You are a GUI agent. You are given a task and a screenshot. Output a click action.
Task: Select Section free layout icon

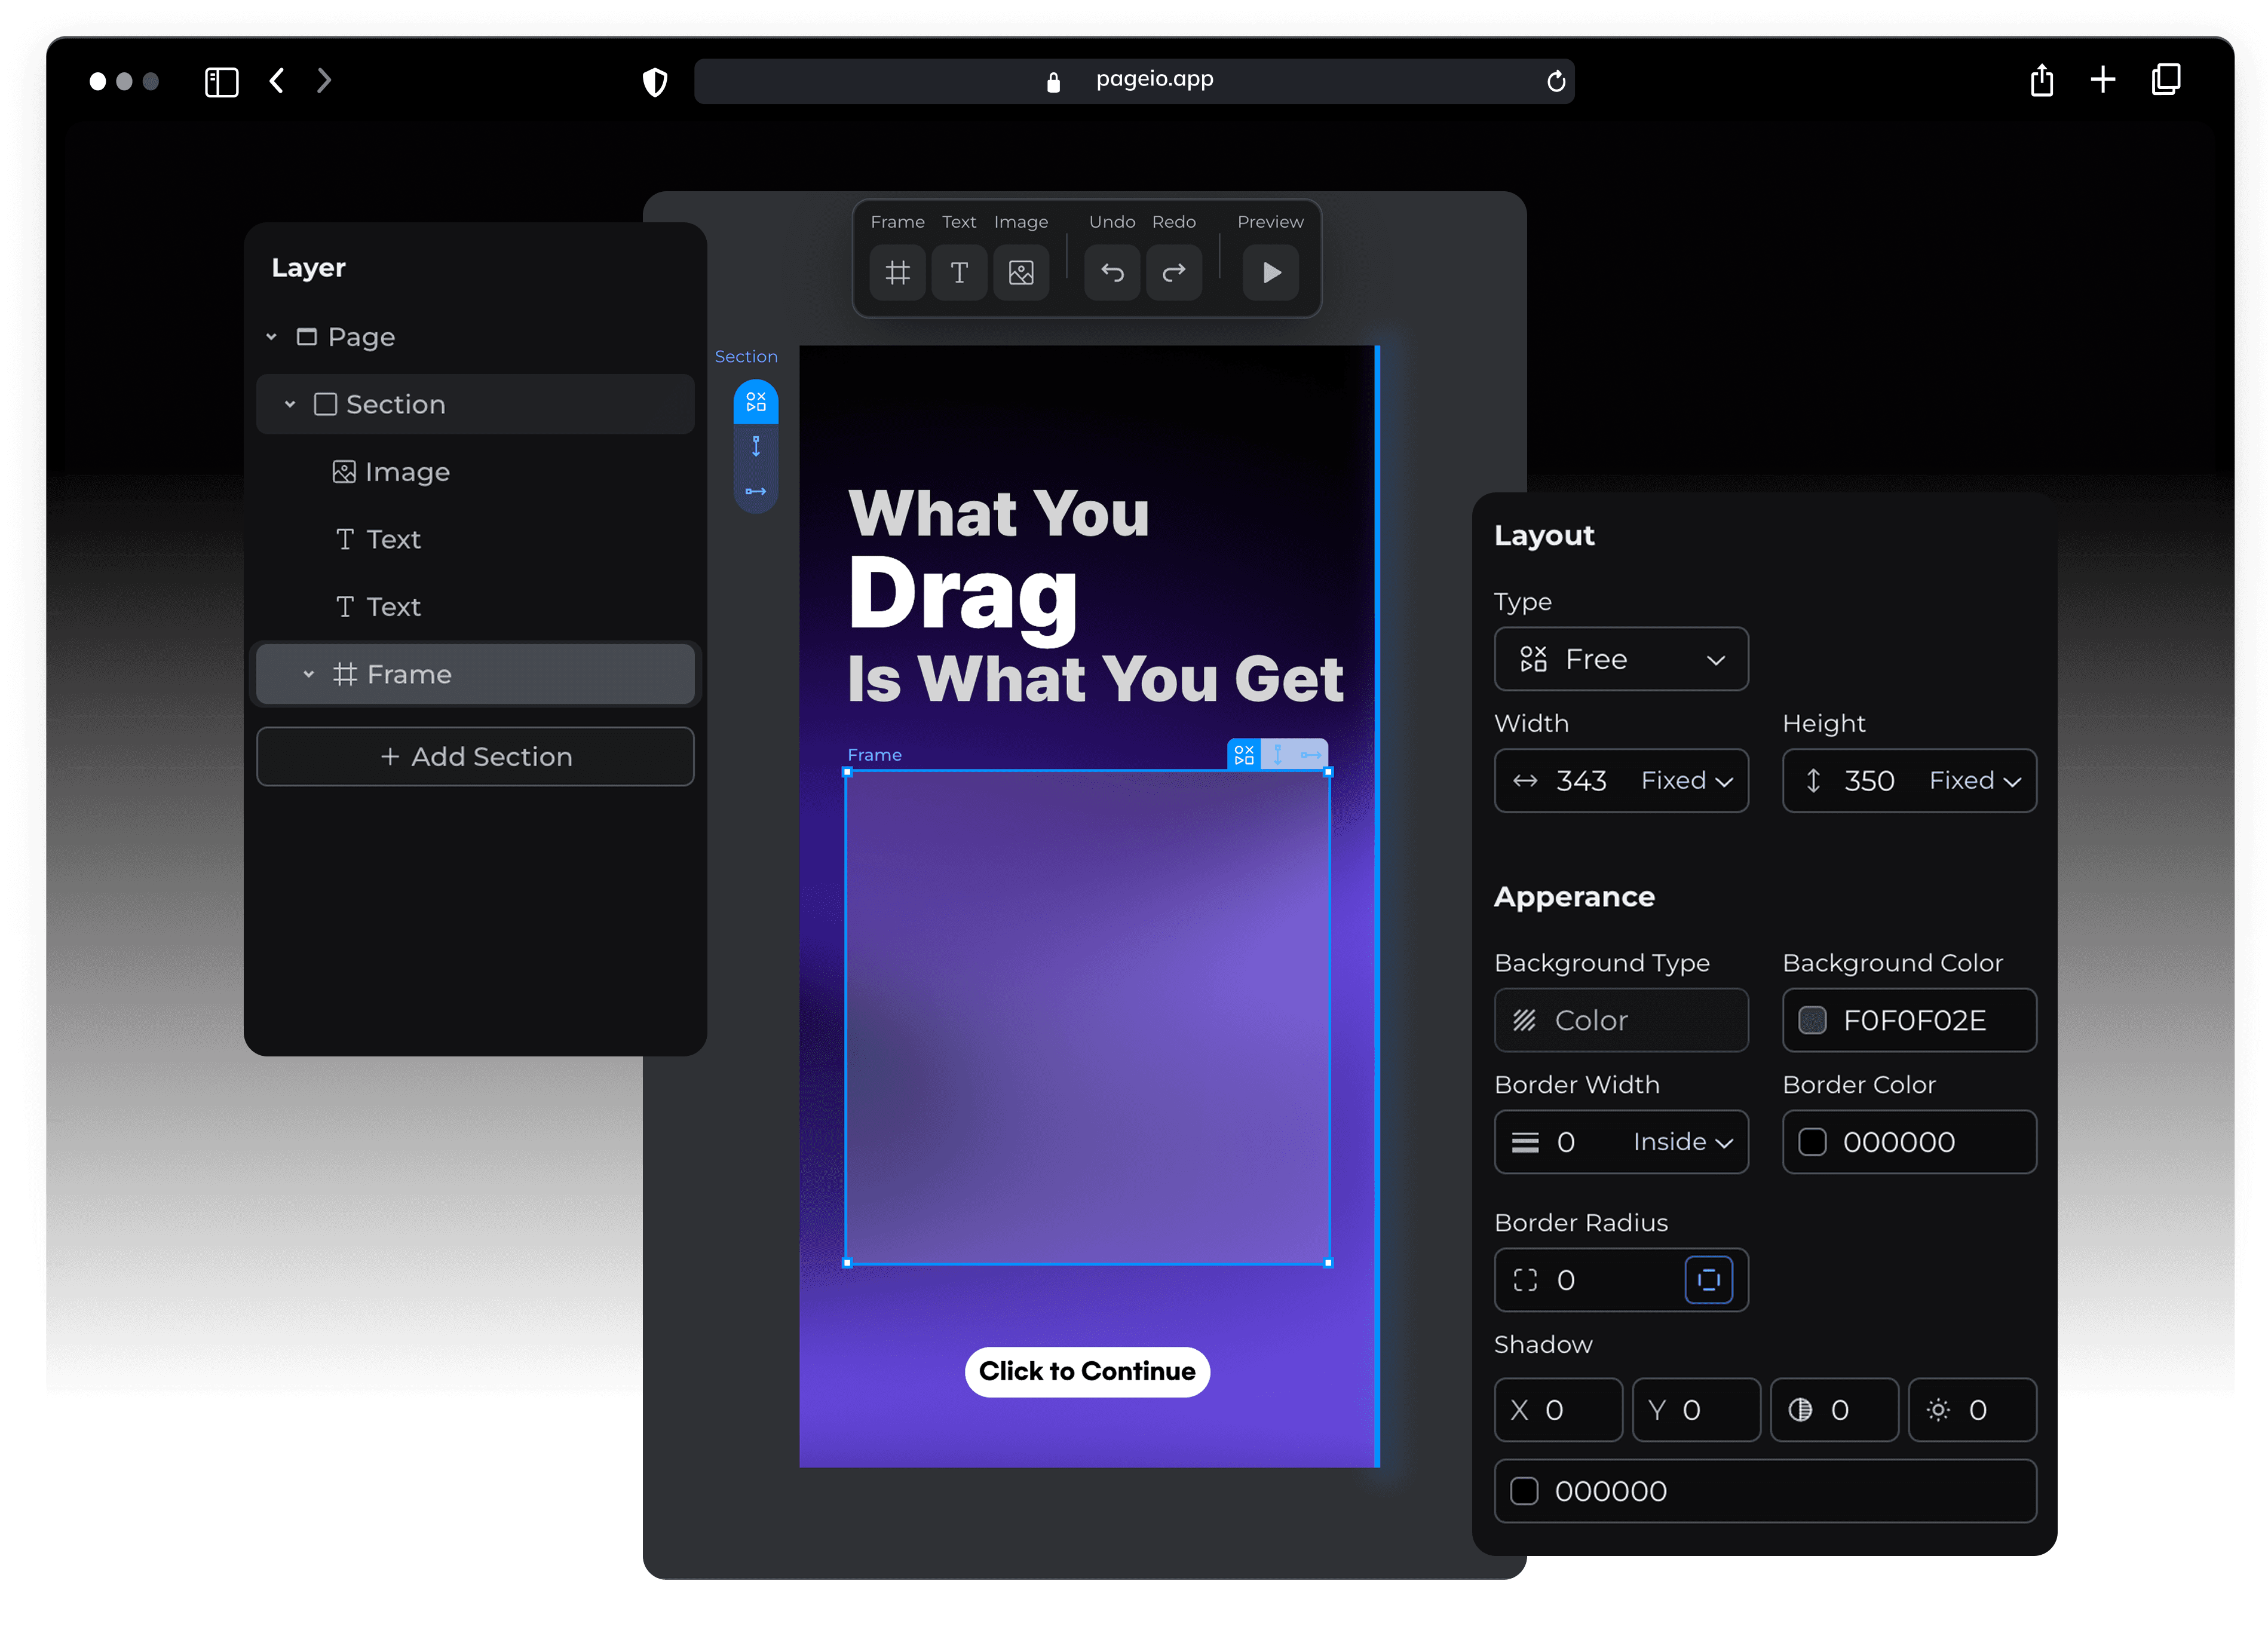pos(756,401)
